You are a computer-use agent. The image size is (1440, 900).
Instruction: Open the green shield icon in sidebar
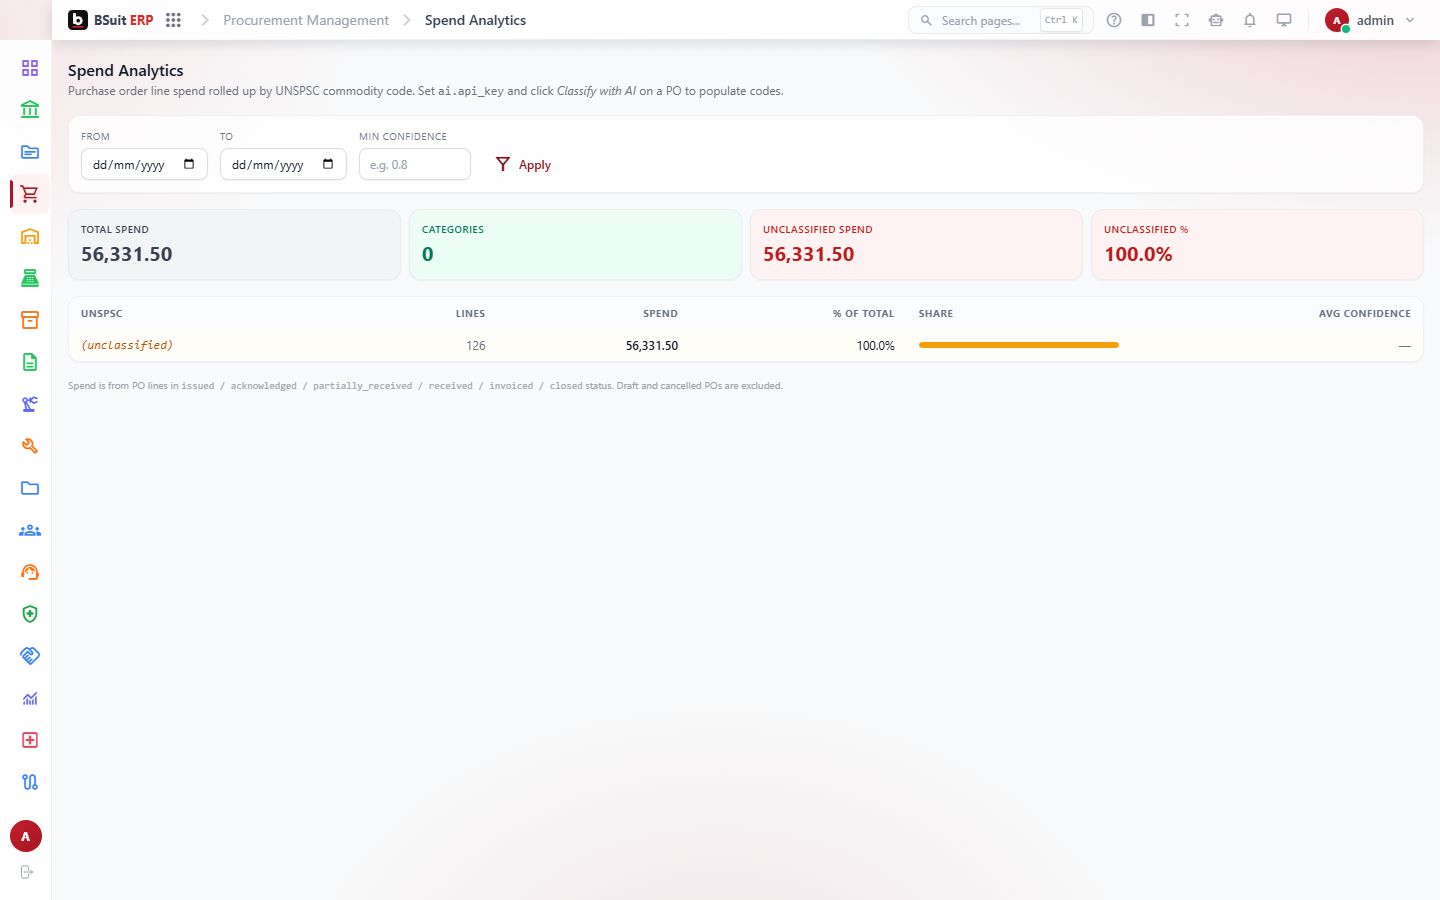30,614
